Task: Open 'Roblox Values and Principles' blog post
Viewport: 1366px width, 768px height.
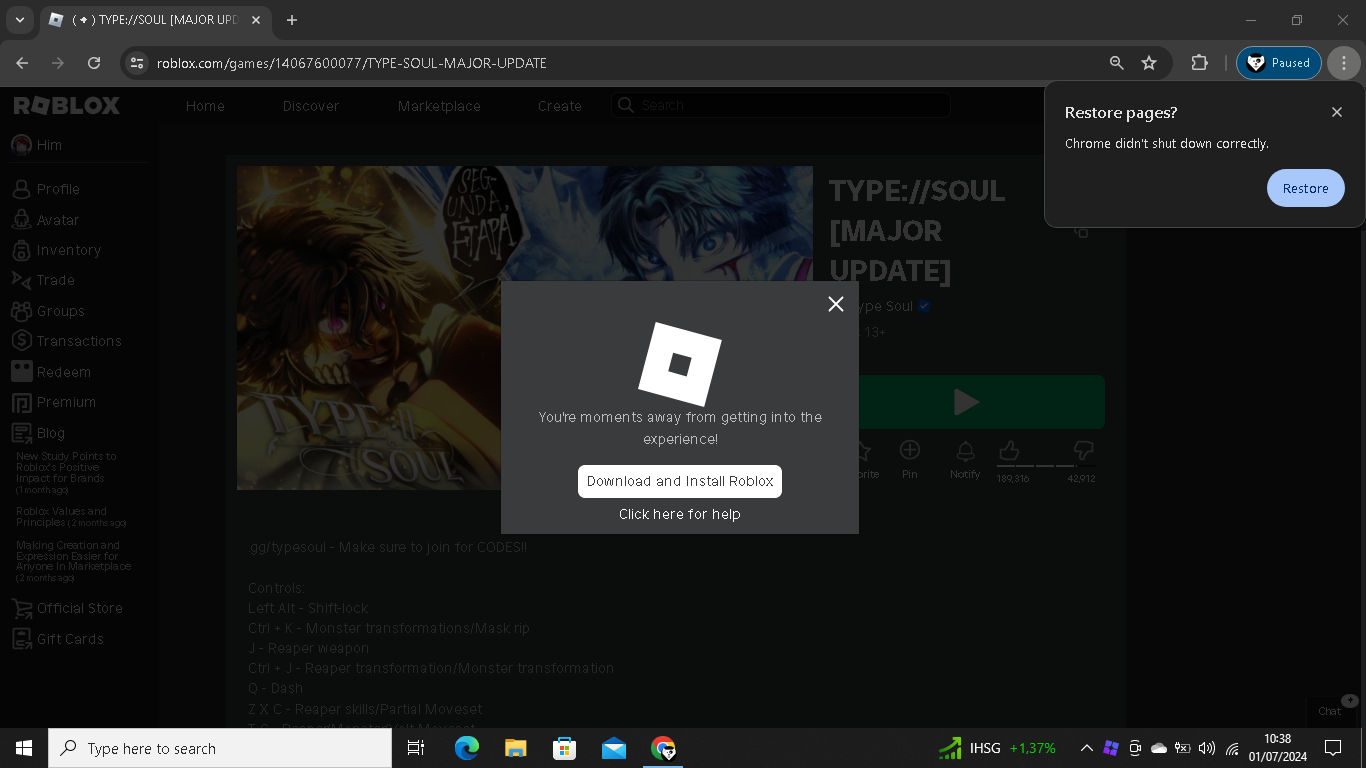Action: point(71,517)
